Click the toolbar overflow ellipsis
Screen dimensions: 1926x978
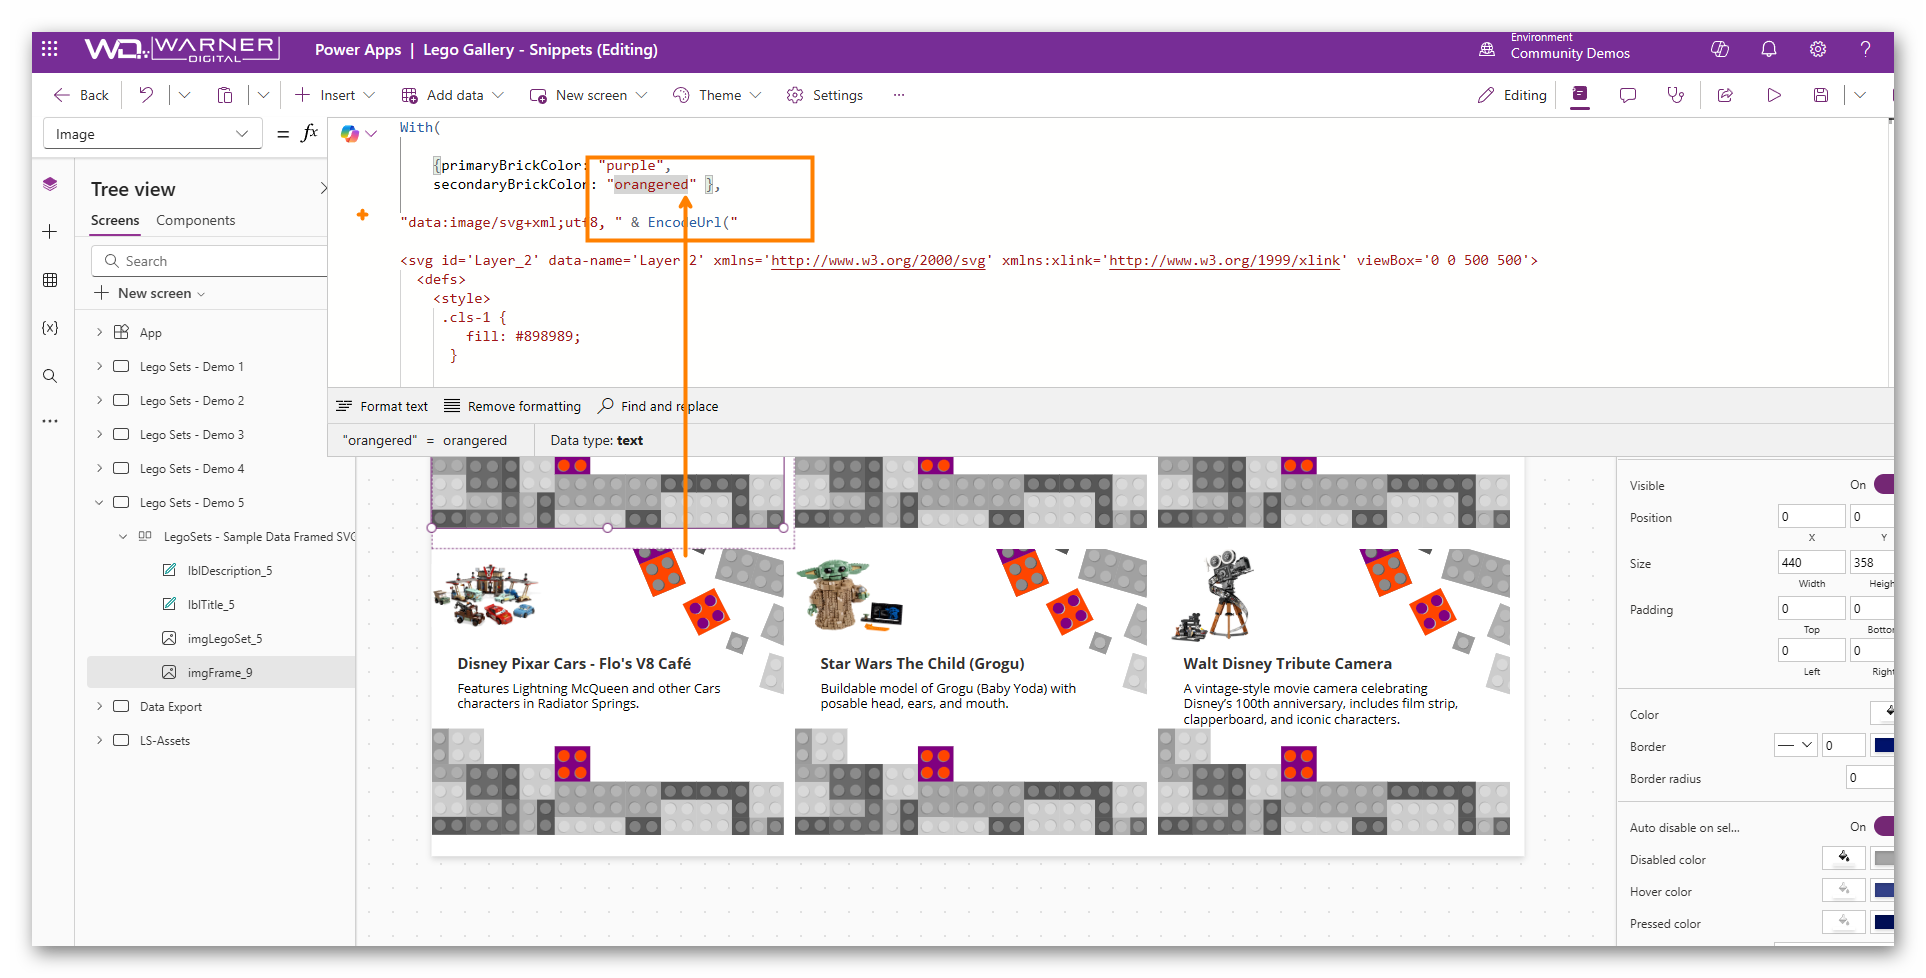(899, 95)
